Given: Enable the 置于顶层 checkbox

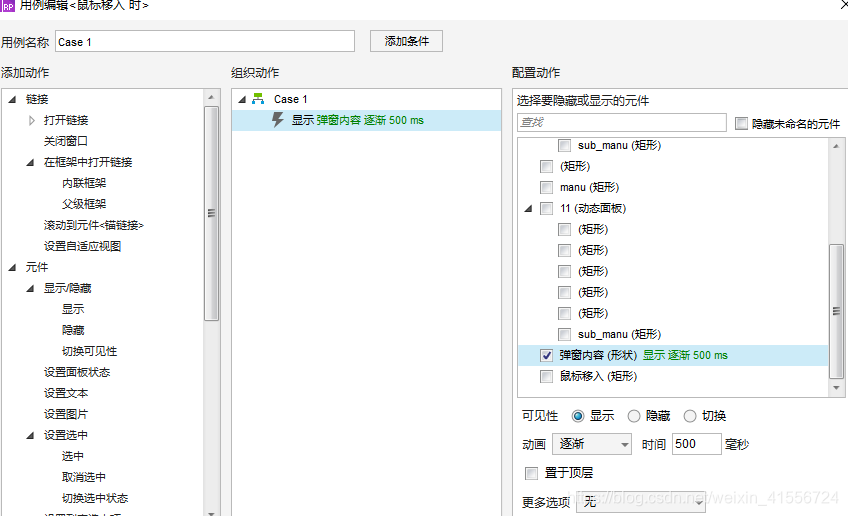Looking at the screenshot, I should pyautogui.click(x=532, y=473).
